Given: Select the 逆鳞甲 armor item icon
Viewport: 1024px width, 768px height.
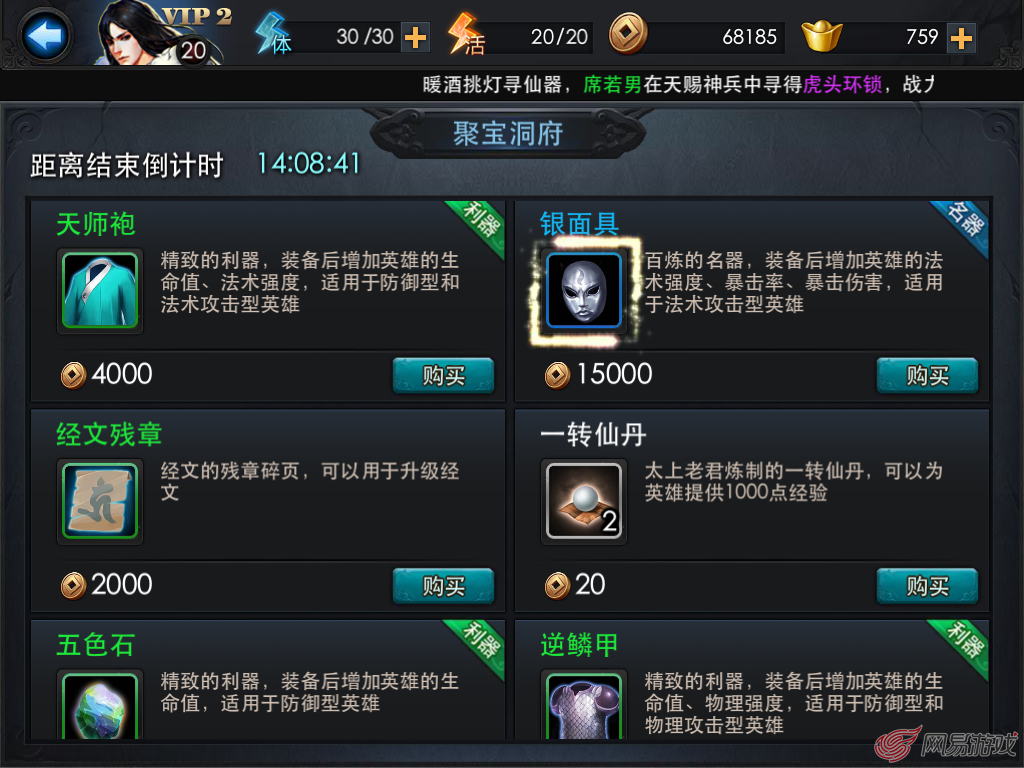Looking at the screenshot, I should tap(584, 705).
